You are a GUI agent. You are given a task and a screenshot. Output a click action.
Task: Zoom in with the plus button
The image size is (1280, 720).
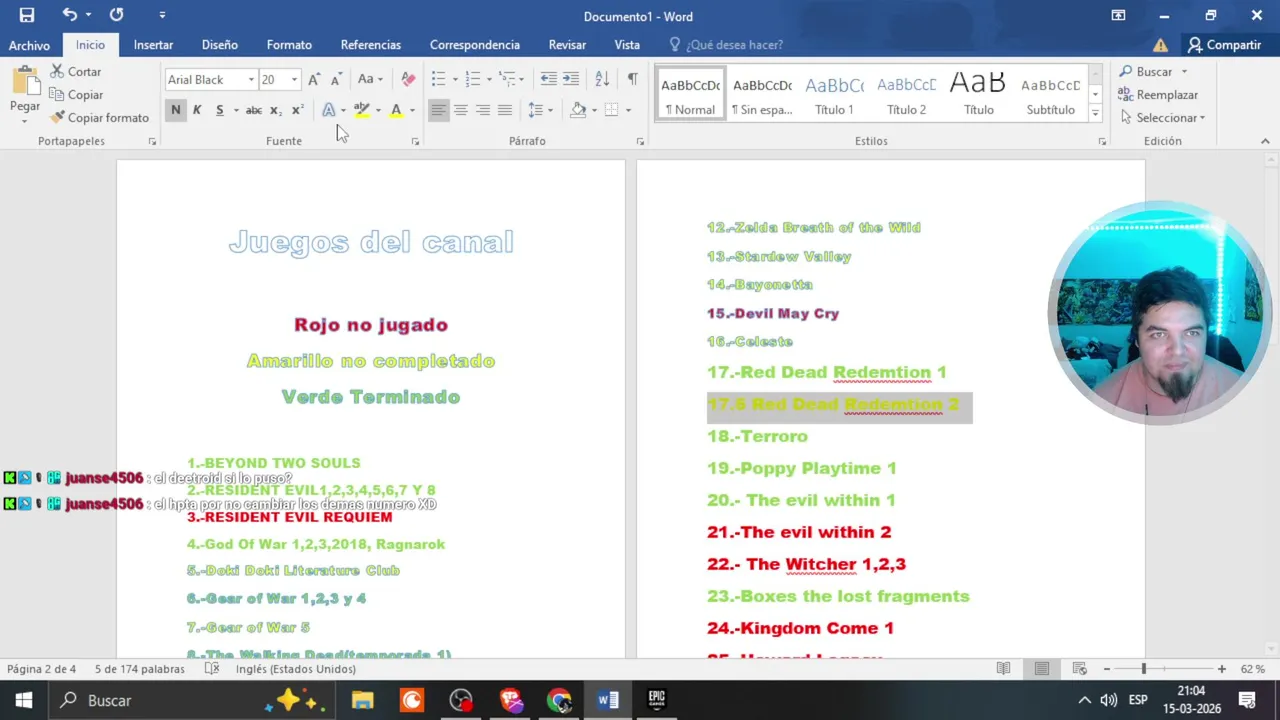[1221, 668]
